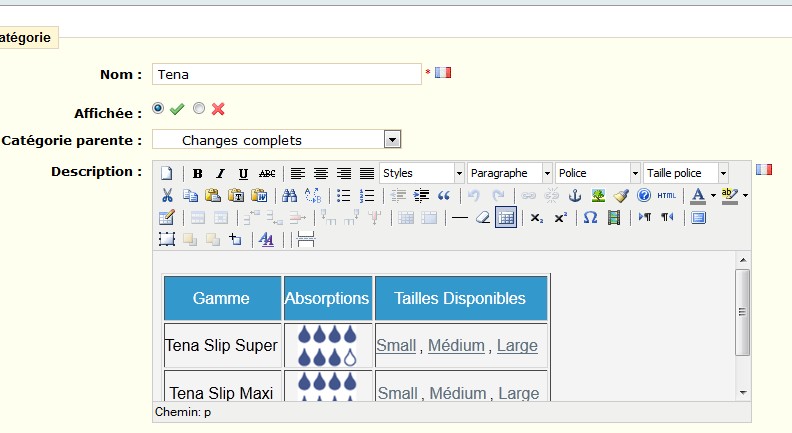Screen dimensions: 792x433
Task: Apply the current highlight background color
Action: 729,196
